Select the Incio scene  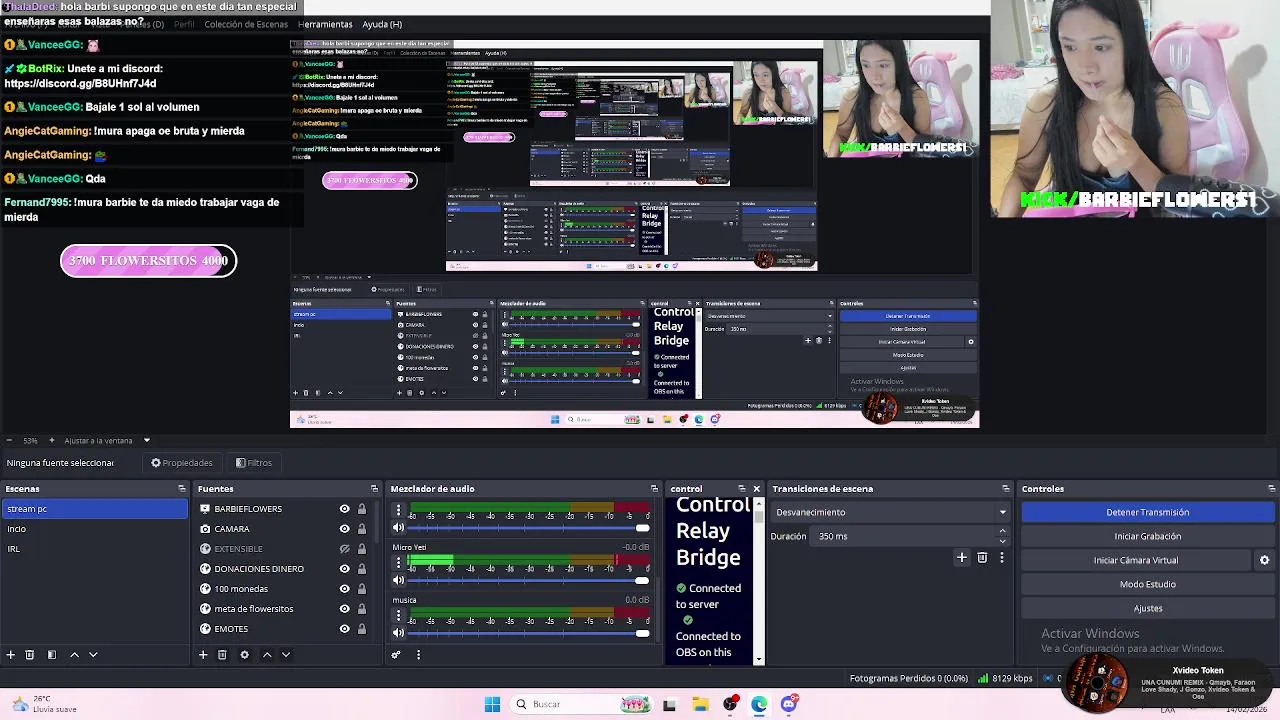[94, 529]
